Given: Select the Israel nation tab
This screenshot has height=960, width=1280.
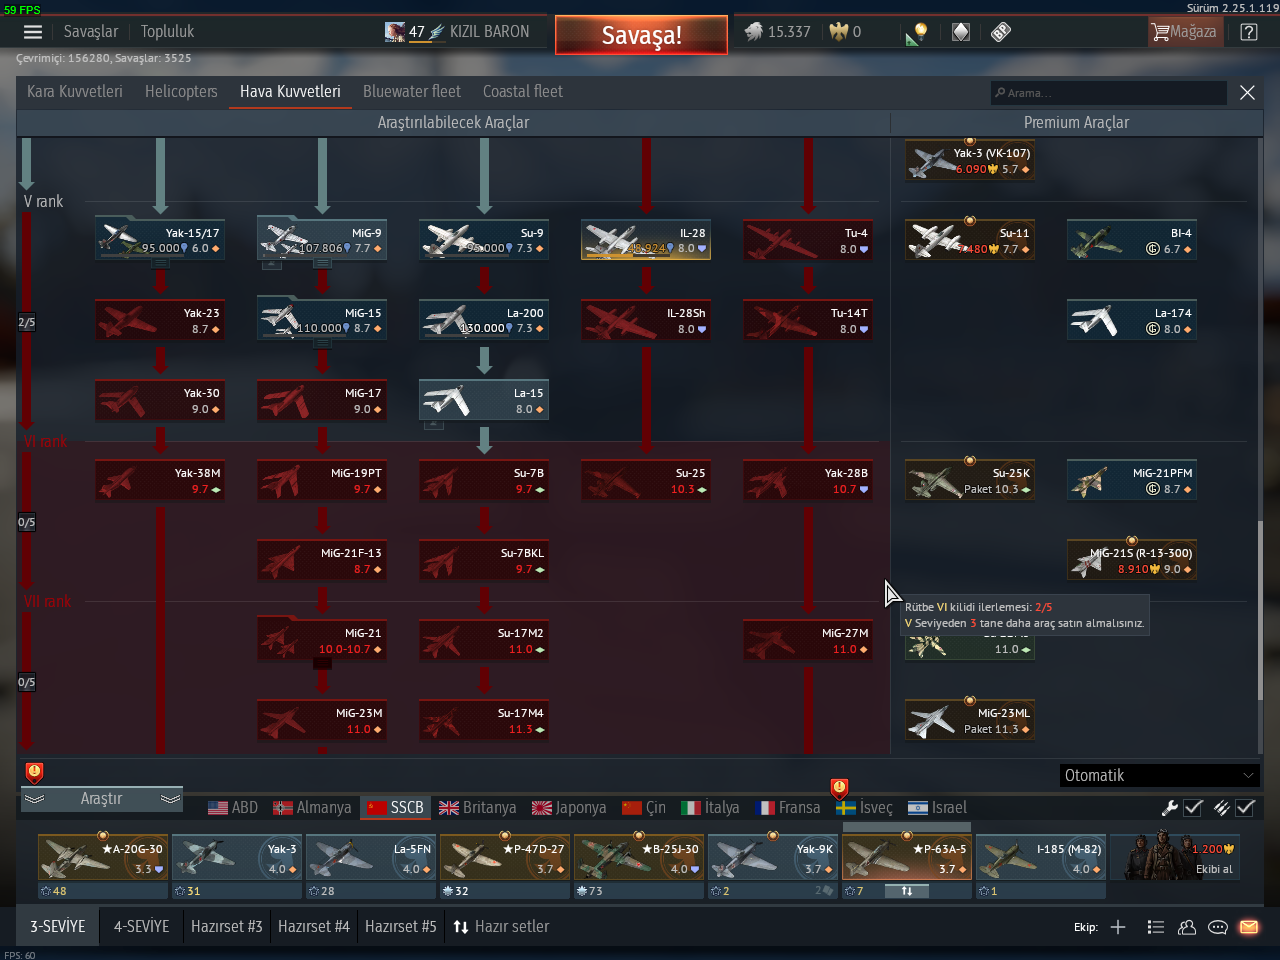Looking at the screenshot, I should 937,808.
